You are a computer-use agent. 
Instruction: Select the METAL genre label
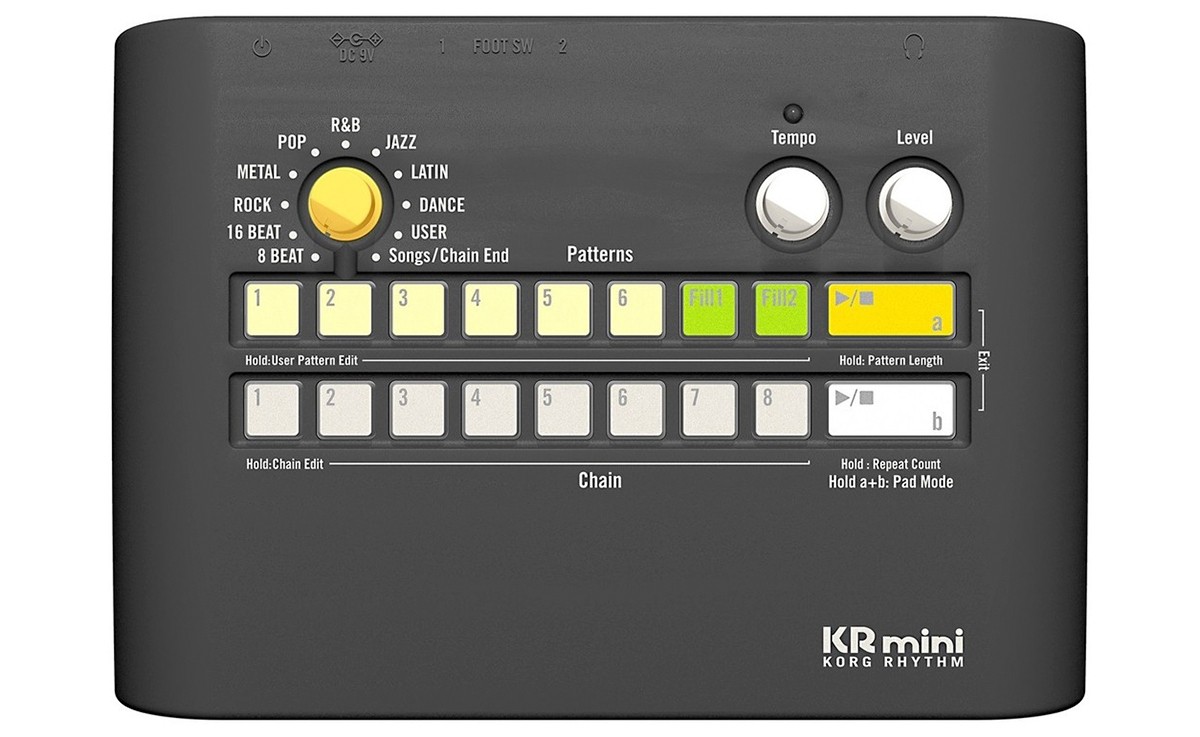pos(258,172)
